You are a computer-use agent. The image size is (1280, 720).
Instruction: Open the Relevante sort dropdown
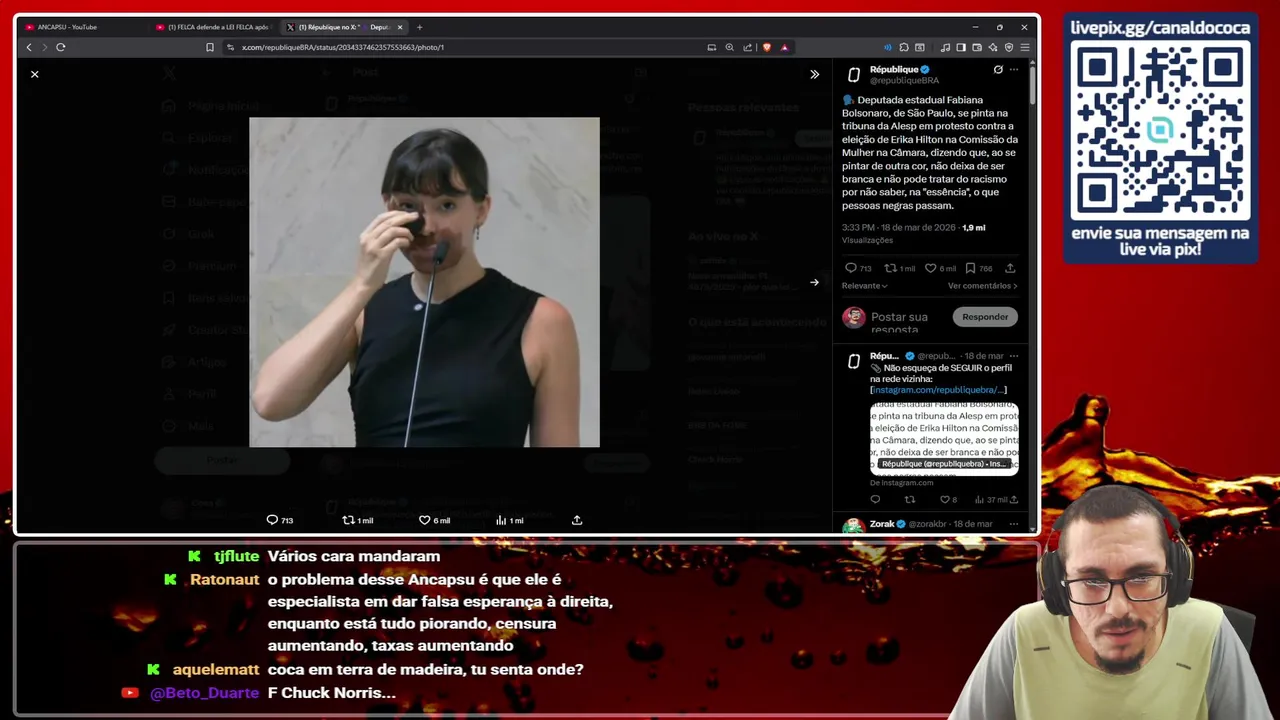click(864, 286)
